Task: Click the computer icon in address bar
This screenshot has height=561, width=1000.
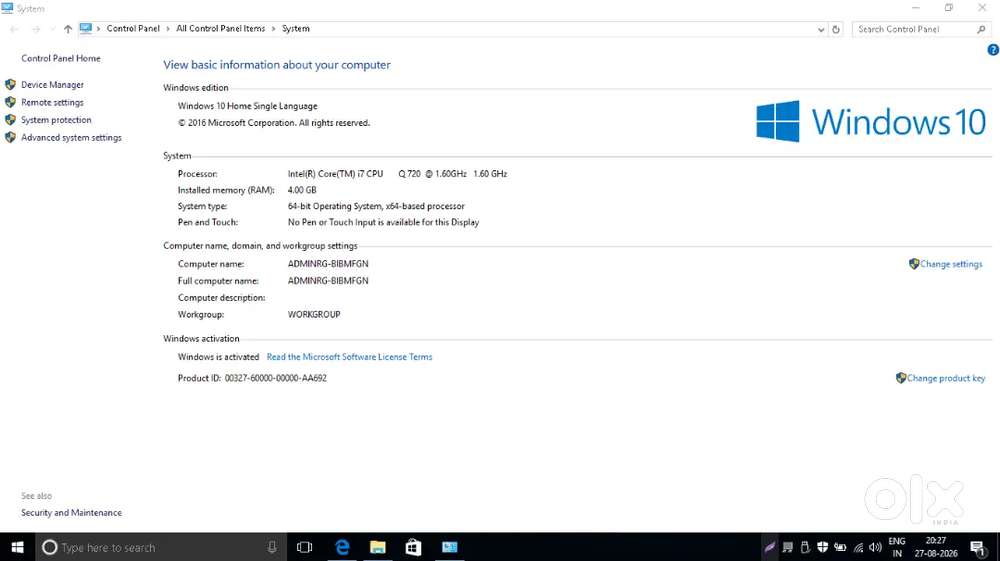Action: pyautogui.click(x=85, y=29)
